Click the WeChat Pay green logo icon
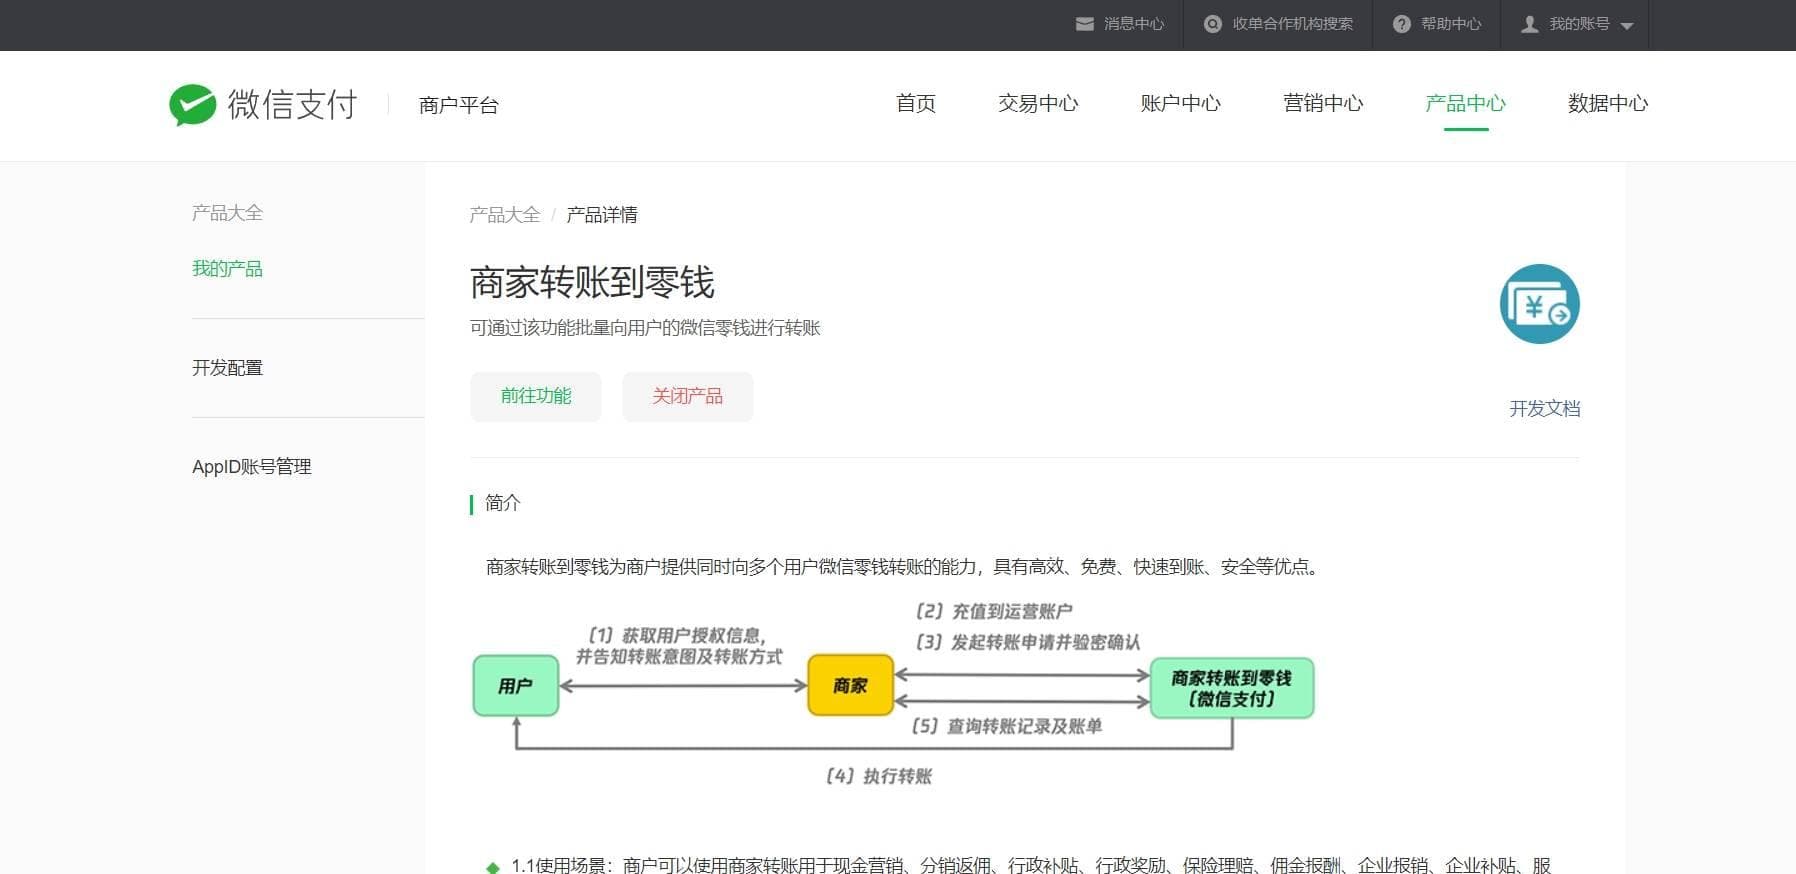Screen dimensions: 1796x874 pyautogui.click(x=192, y=105)
